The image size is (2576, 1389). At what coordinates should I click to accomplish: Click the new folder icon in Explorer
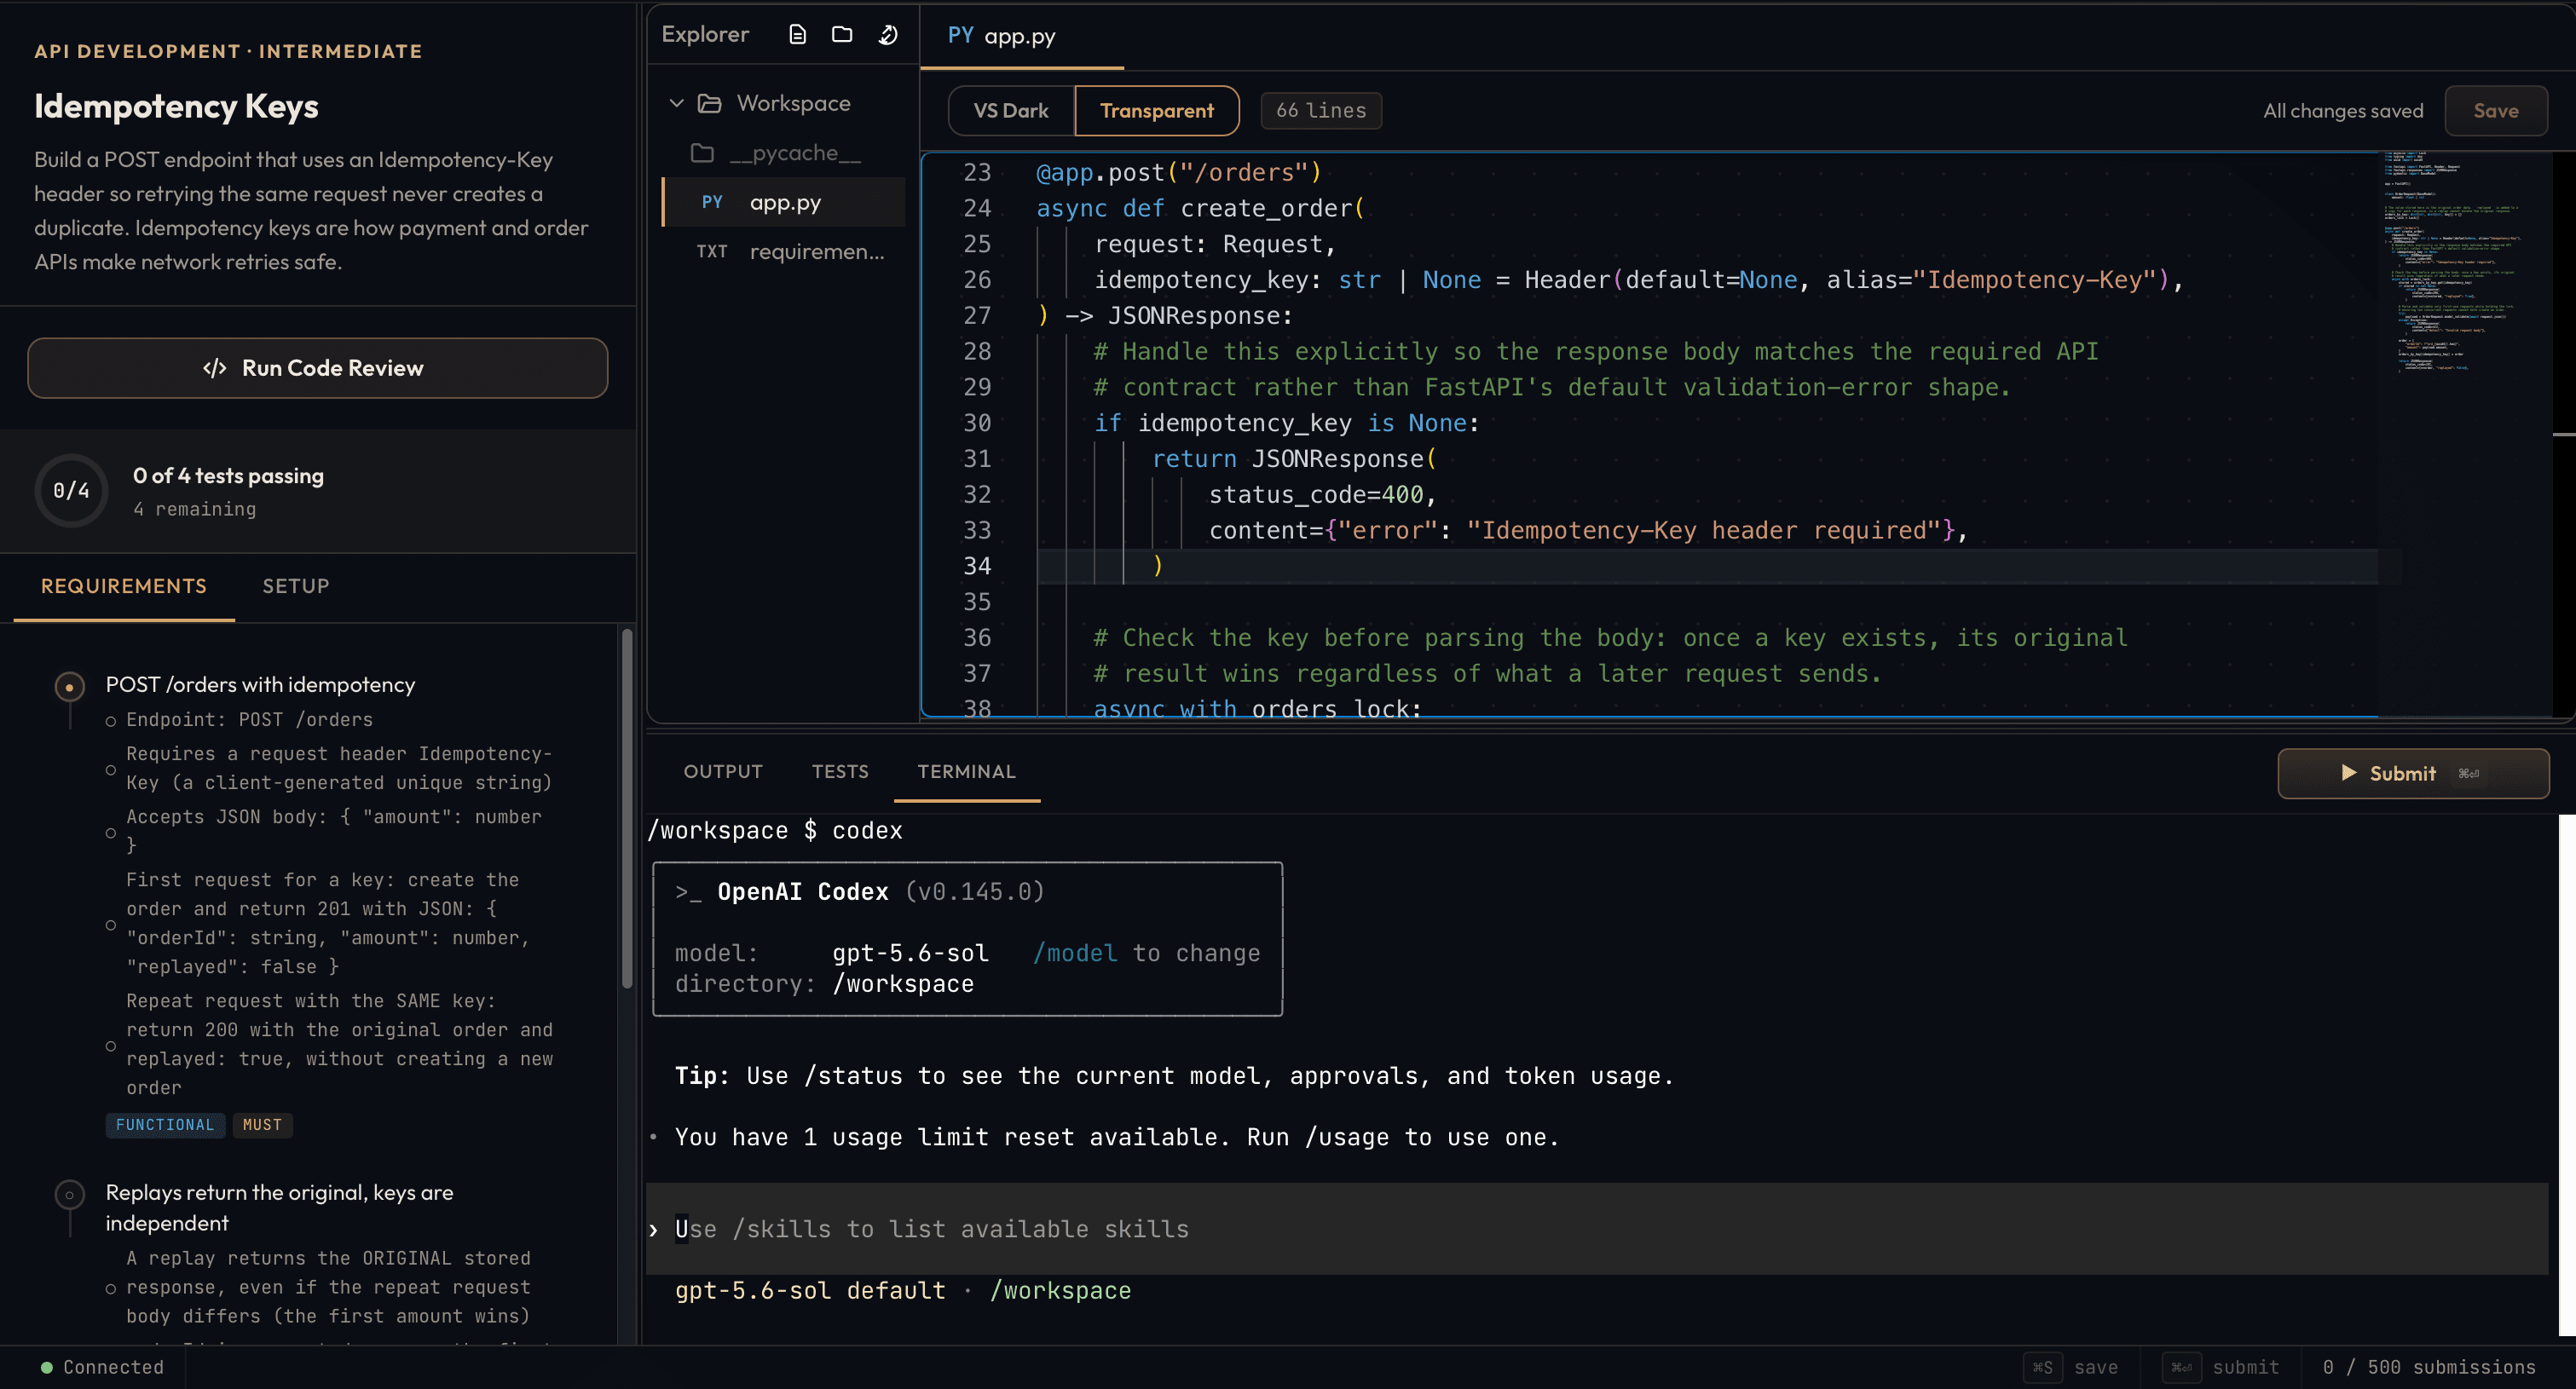click(842, 35)
